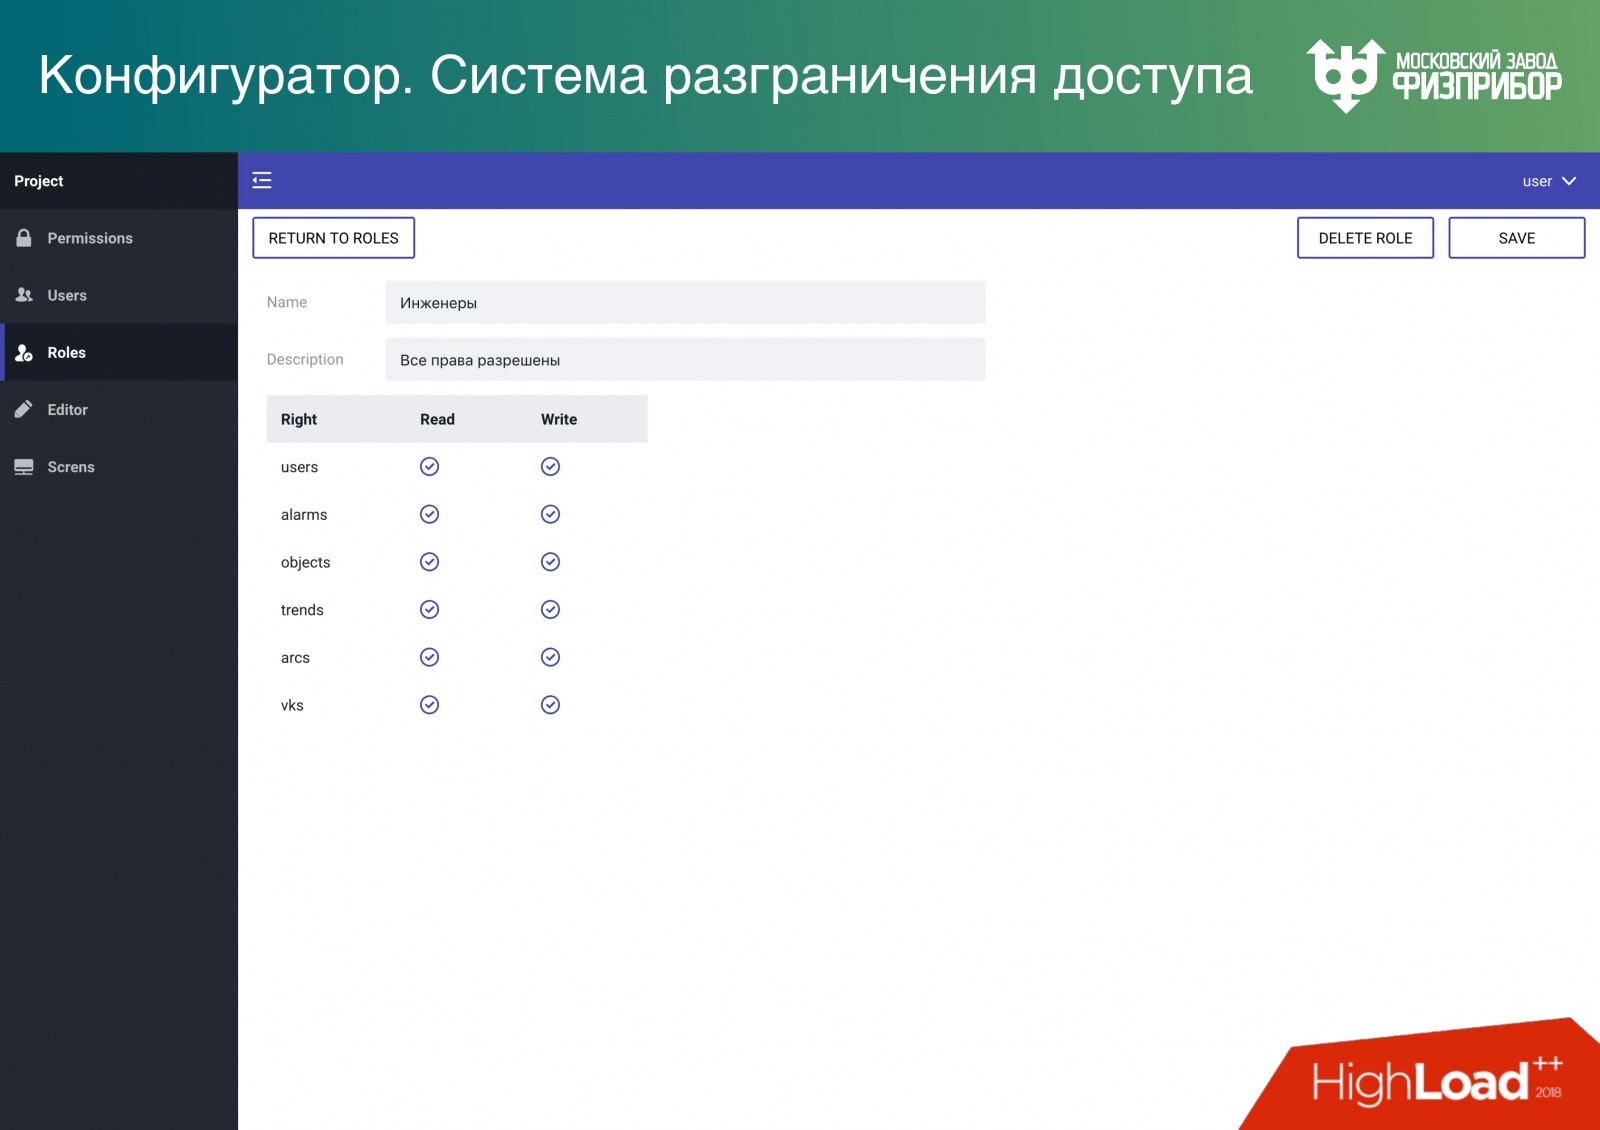The width and height of the screenshot is (1600, 1130).
Task: Click the Description field with 'Все права разрешены'
Action: [x=684, y=359]
